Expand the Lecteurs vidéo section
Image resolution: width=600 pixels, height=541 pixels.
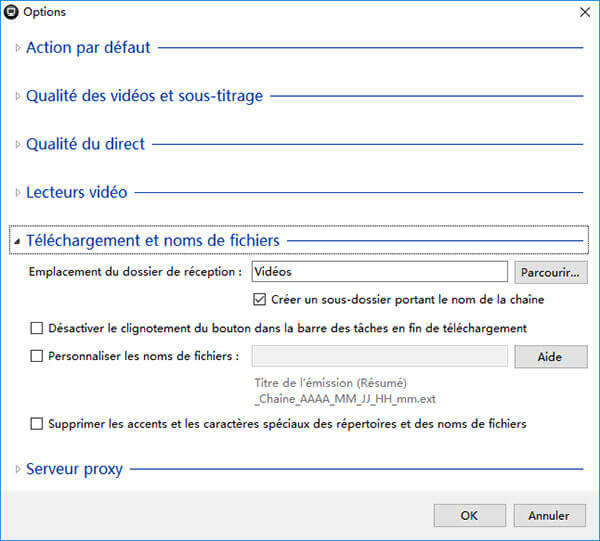76,192
